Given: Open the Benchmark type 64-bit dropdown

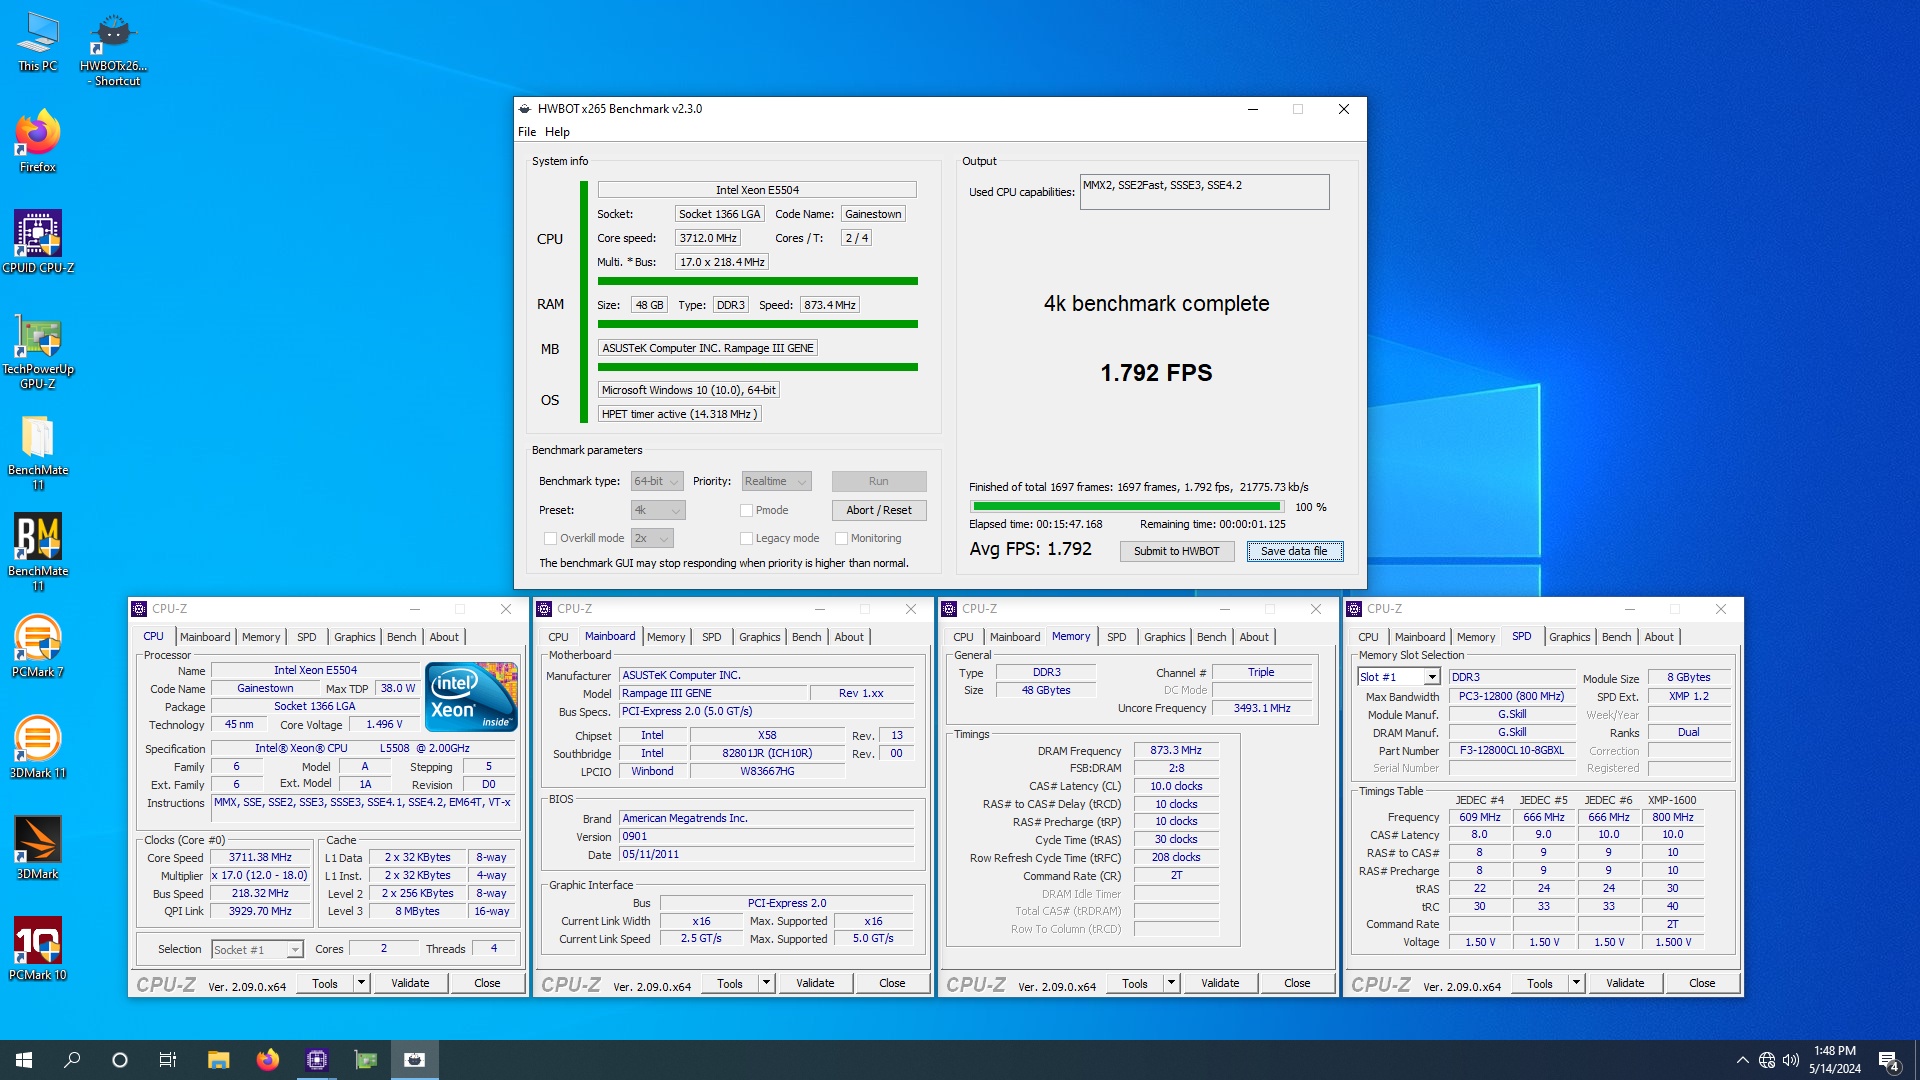Looking at the screenshot, I should 657,481.
